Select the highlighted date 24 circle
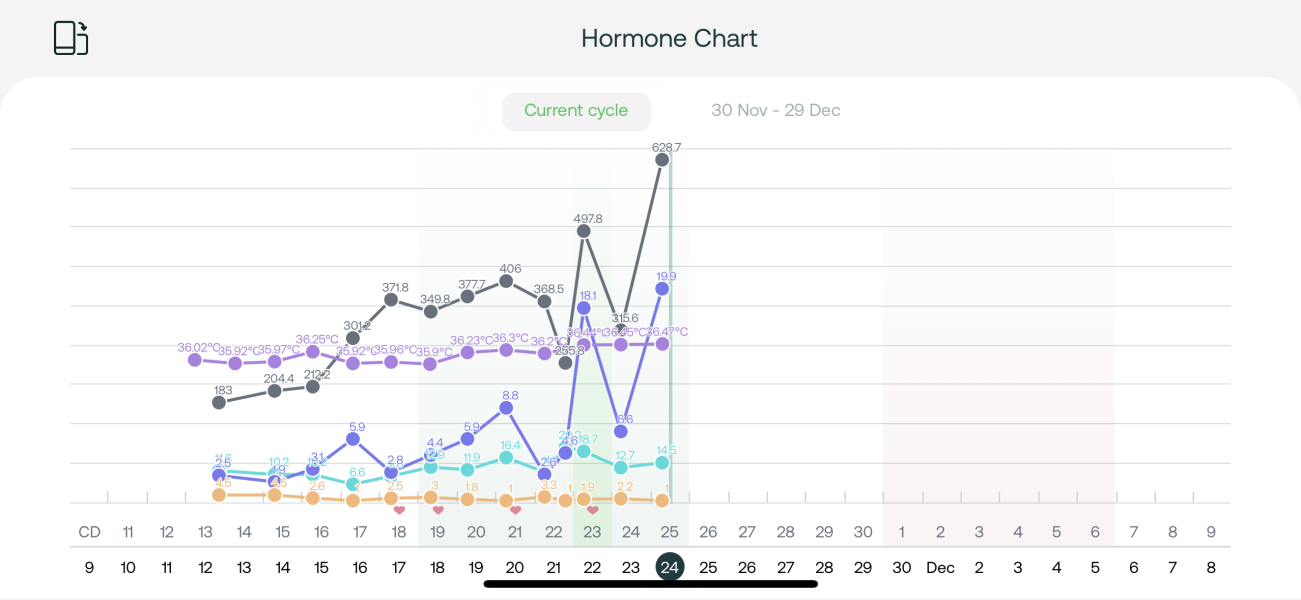Viewport: 1301px width, 600px height. click(x=669, y=567)
